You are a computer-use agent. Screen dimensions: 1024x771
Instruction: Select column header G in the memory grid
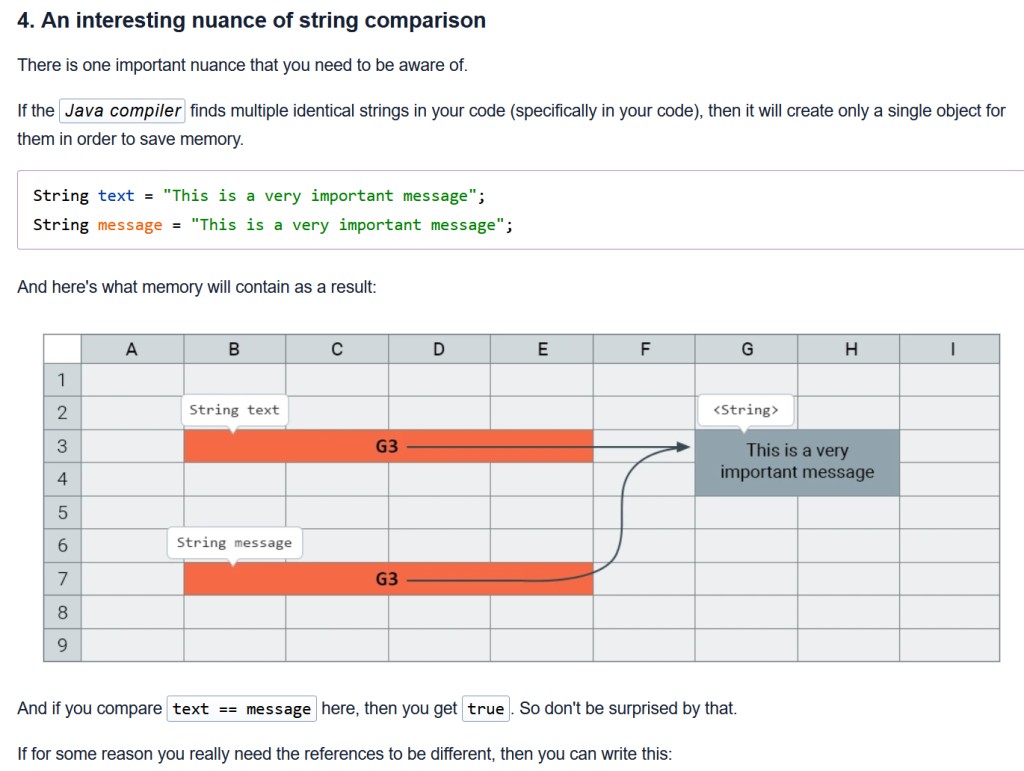747,349
